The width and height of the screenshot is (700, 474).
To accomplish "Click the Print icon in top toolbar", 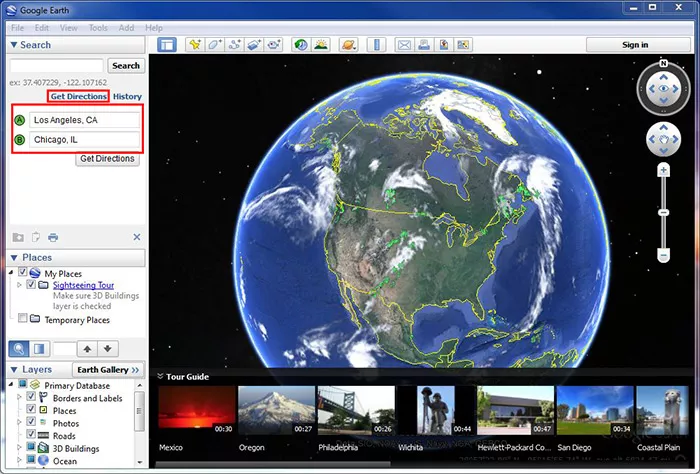I will click(424, 45).
